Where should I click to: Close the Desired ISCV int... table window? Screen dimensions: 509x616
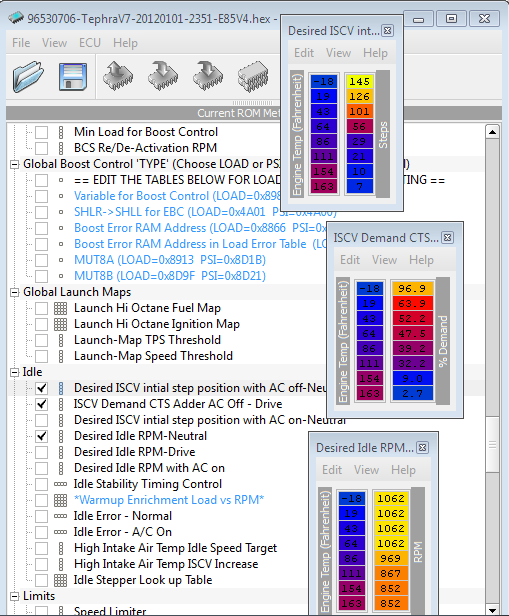click(388, 31)
